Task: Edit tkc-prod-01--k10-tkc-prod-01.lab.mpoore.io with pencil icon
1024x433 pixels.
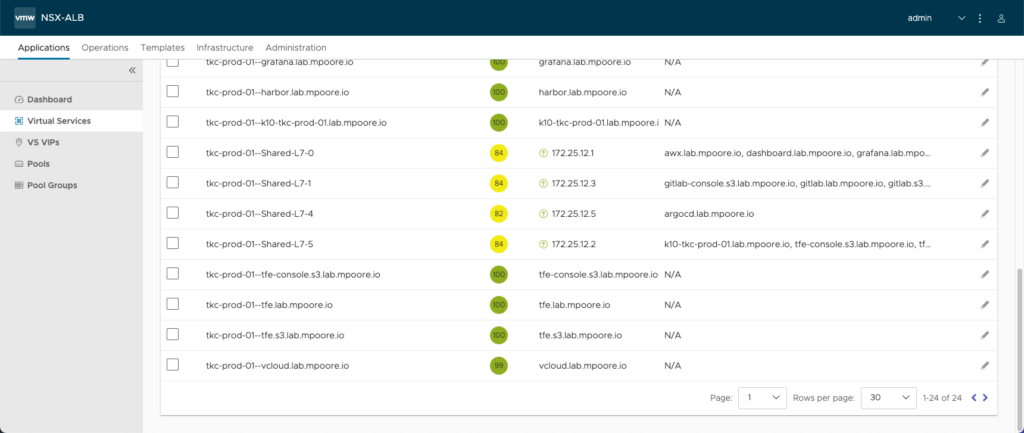Action: (x=985, y=123)
